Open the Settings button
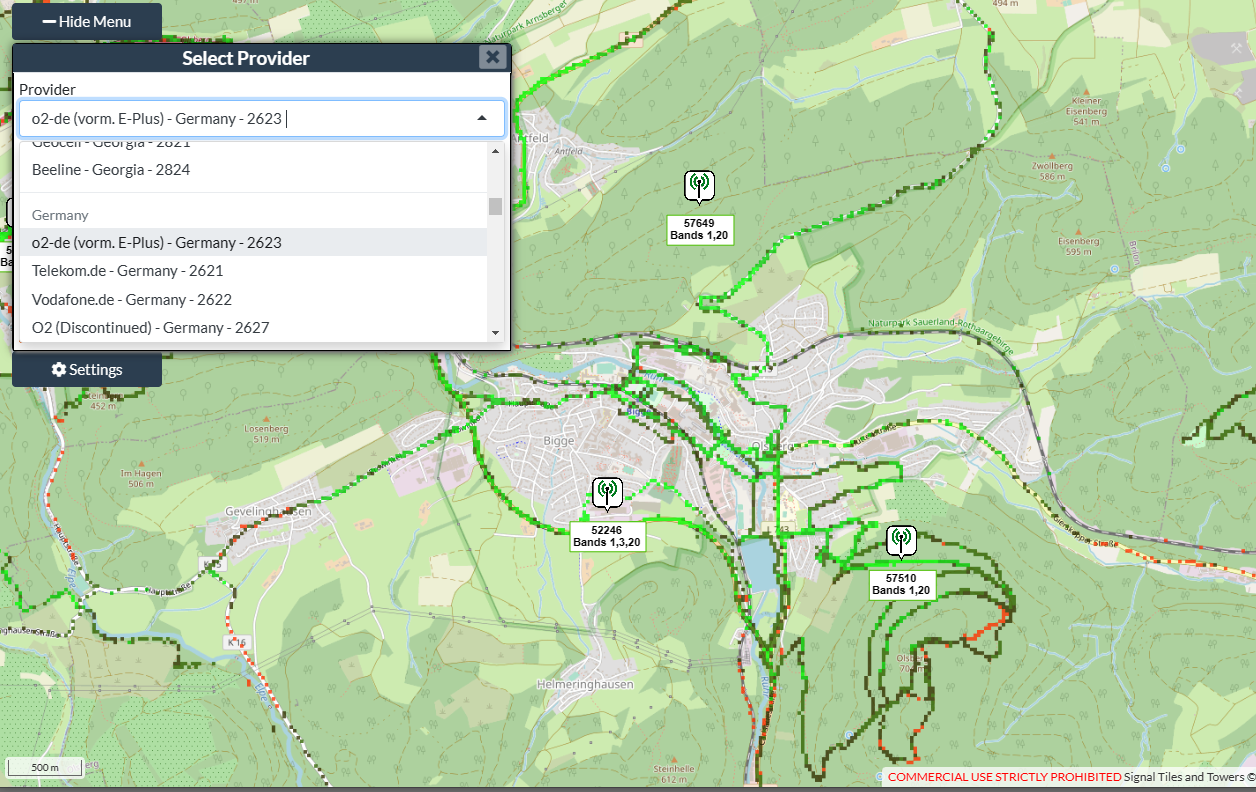This screenshot has height=792, width=1256. pyautogui.click(x=86, y=369)
